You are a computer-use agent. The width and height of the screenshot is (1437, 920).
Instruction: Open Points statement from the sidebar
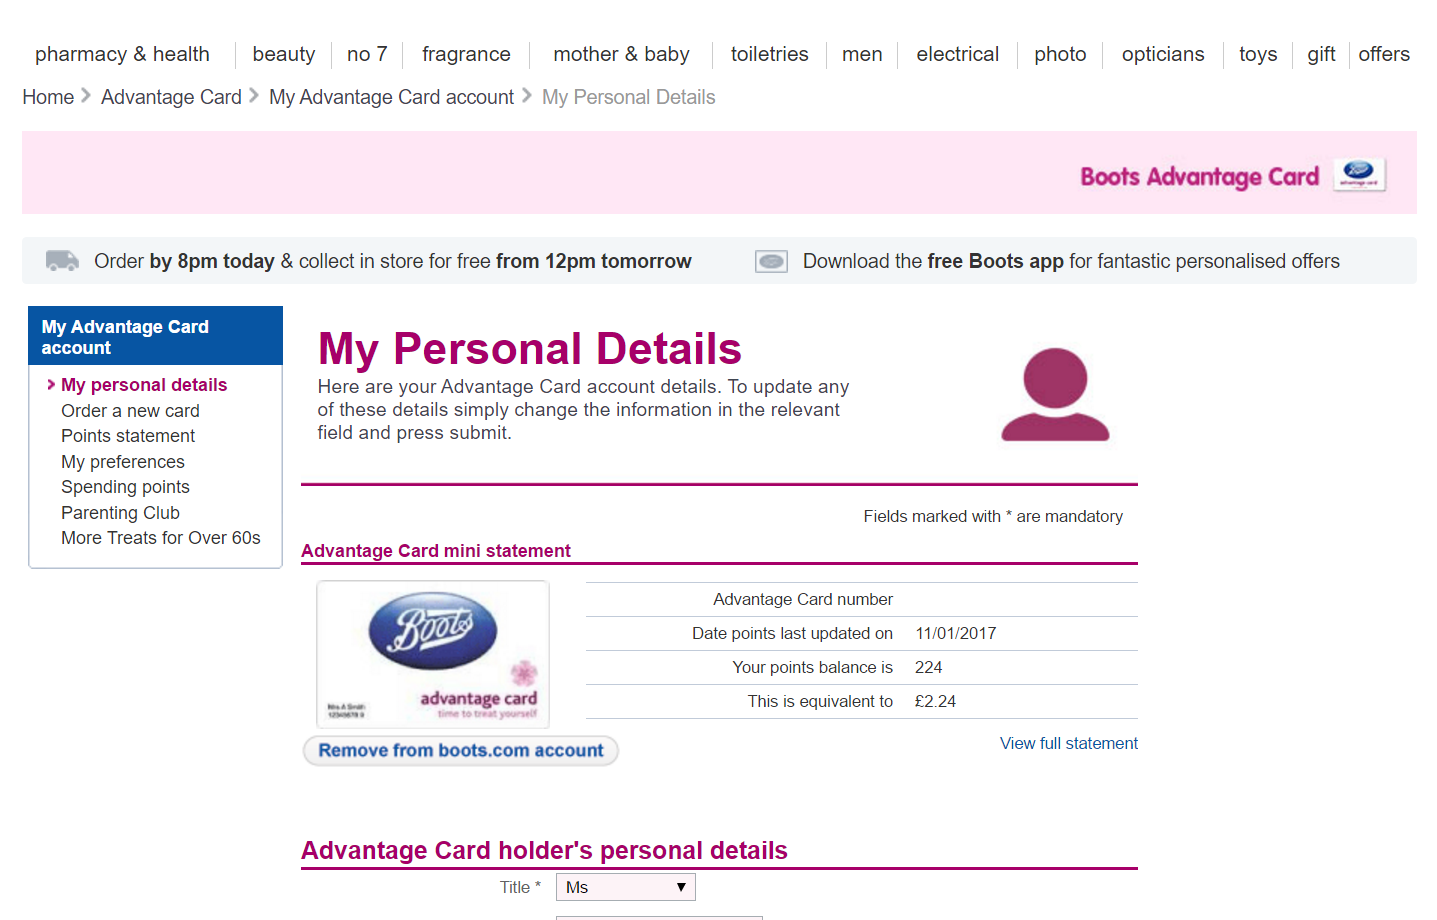127,435
